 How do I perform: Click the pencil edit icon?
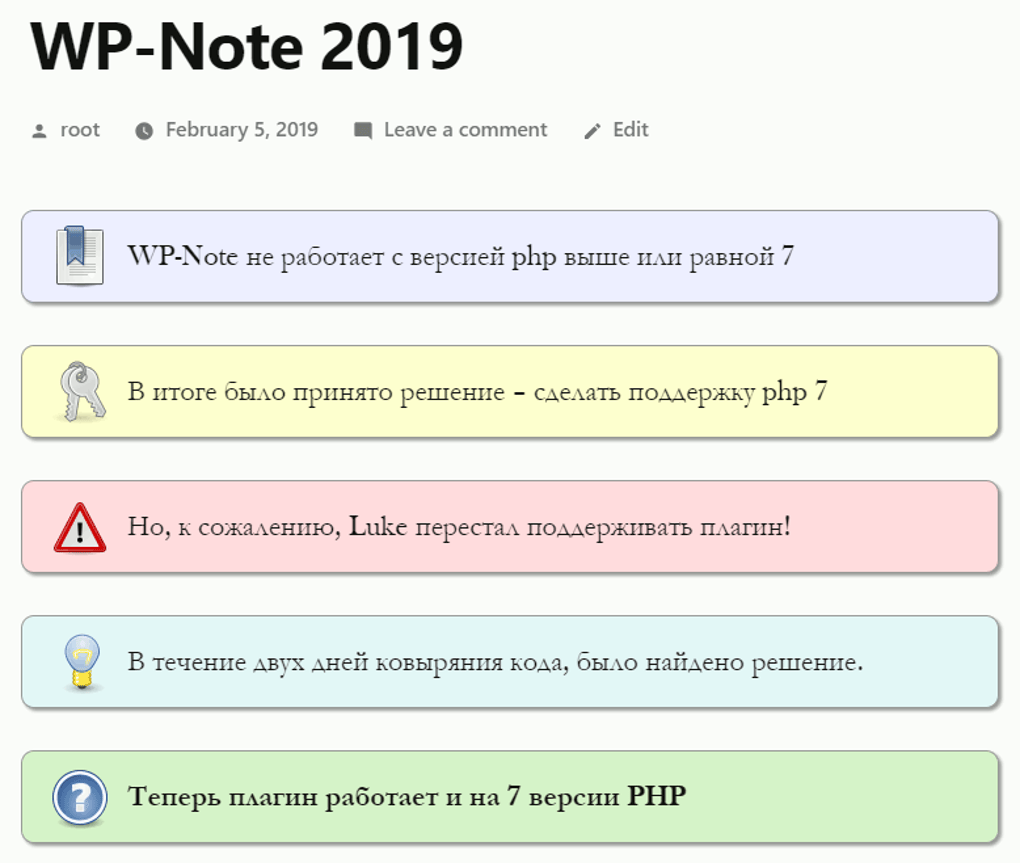point(593,131)
